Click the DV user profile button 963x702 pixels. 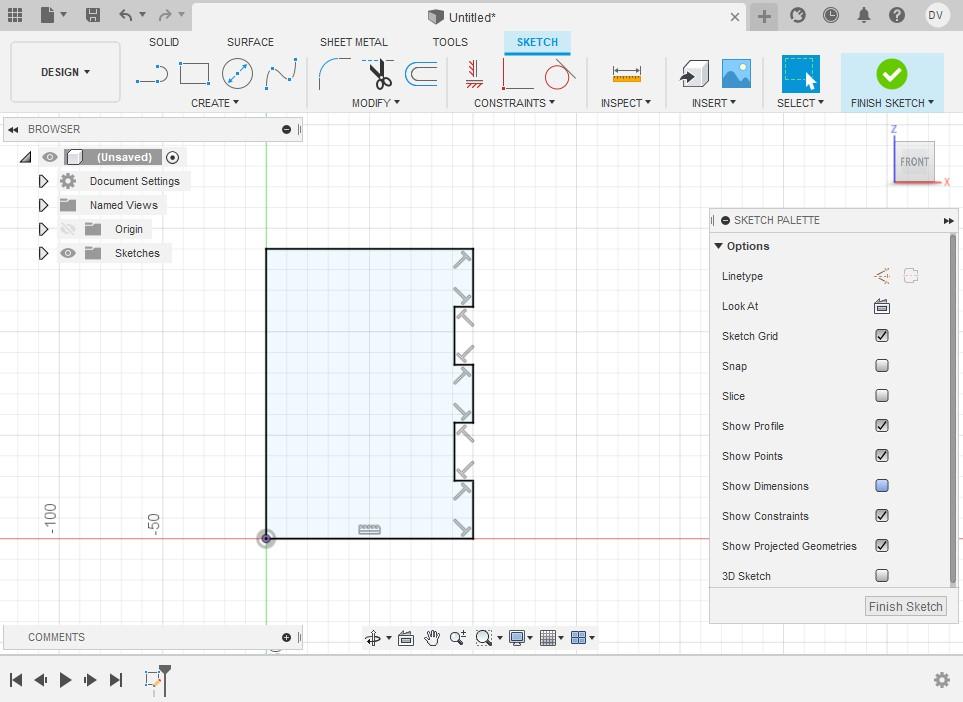point(935,15)
